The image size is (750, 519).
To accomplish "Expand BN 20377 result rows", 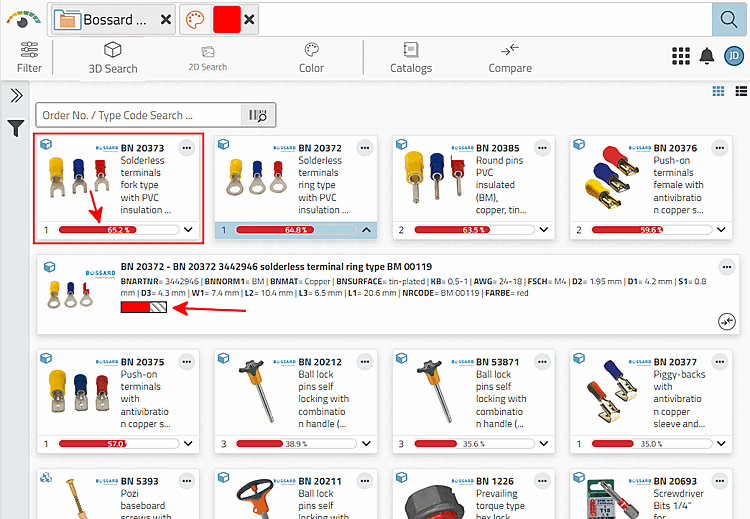I will (721, 443).
